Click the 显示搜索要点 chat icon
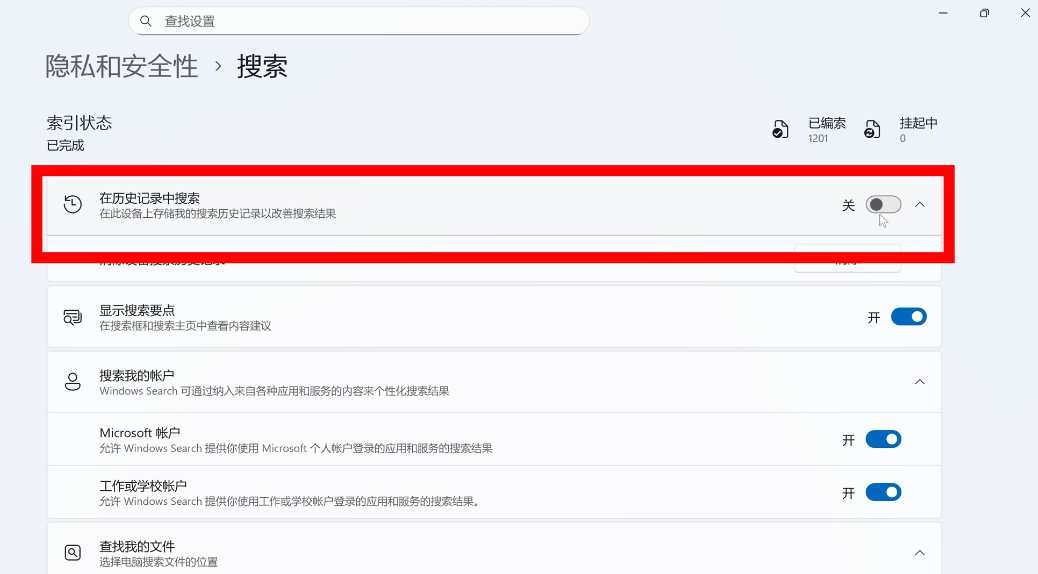Image resolution: width=1038 pixels, height=574 pixels. (x=73, y=317)
